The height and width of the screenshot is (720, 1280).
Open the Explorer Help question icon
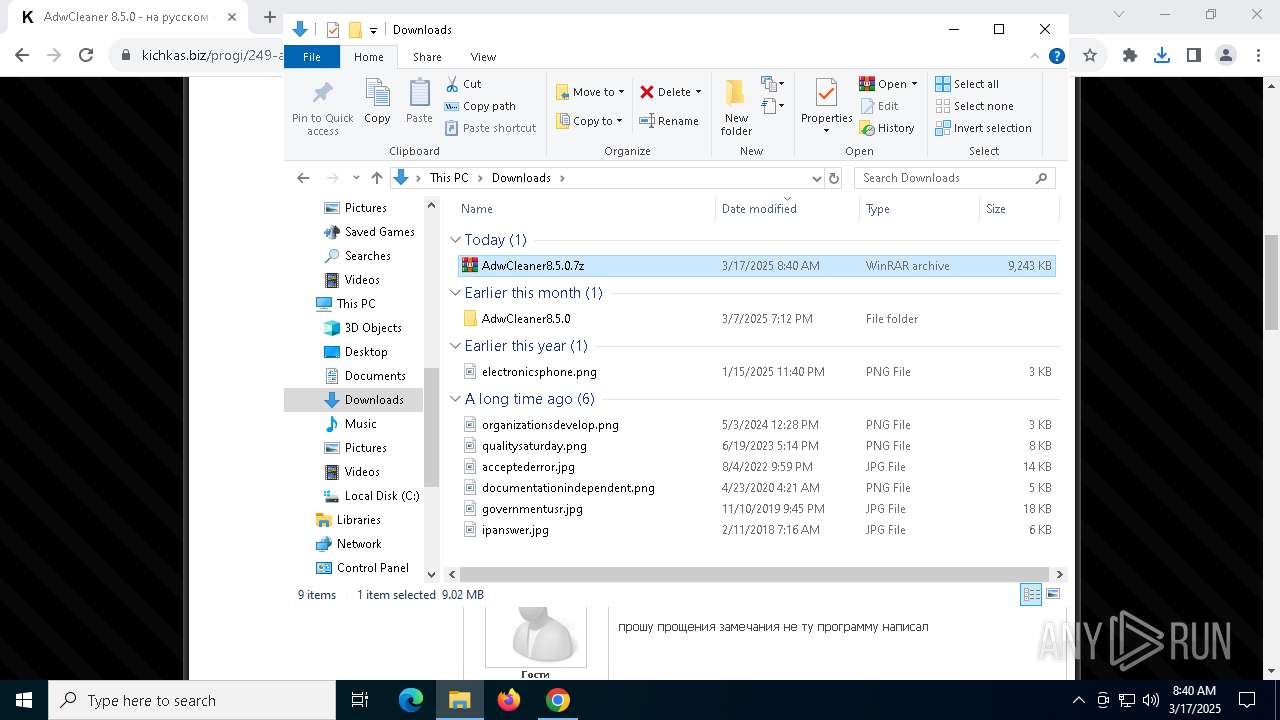(1056, 56)
